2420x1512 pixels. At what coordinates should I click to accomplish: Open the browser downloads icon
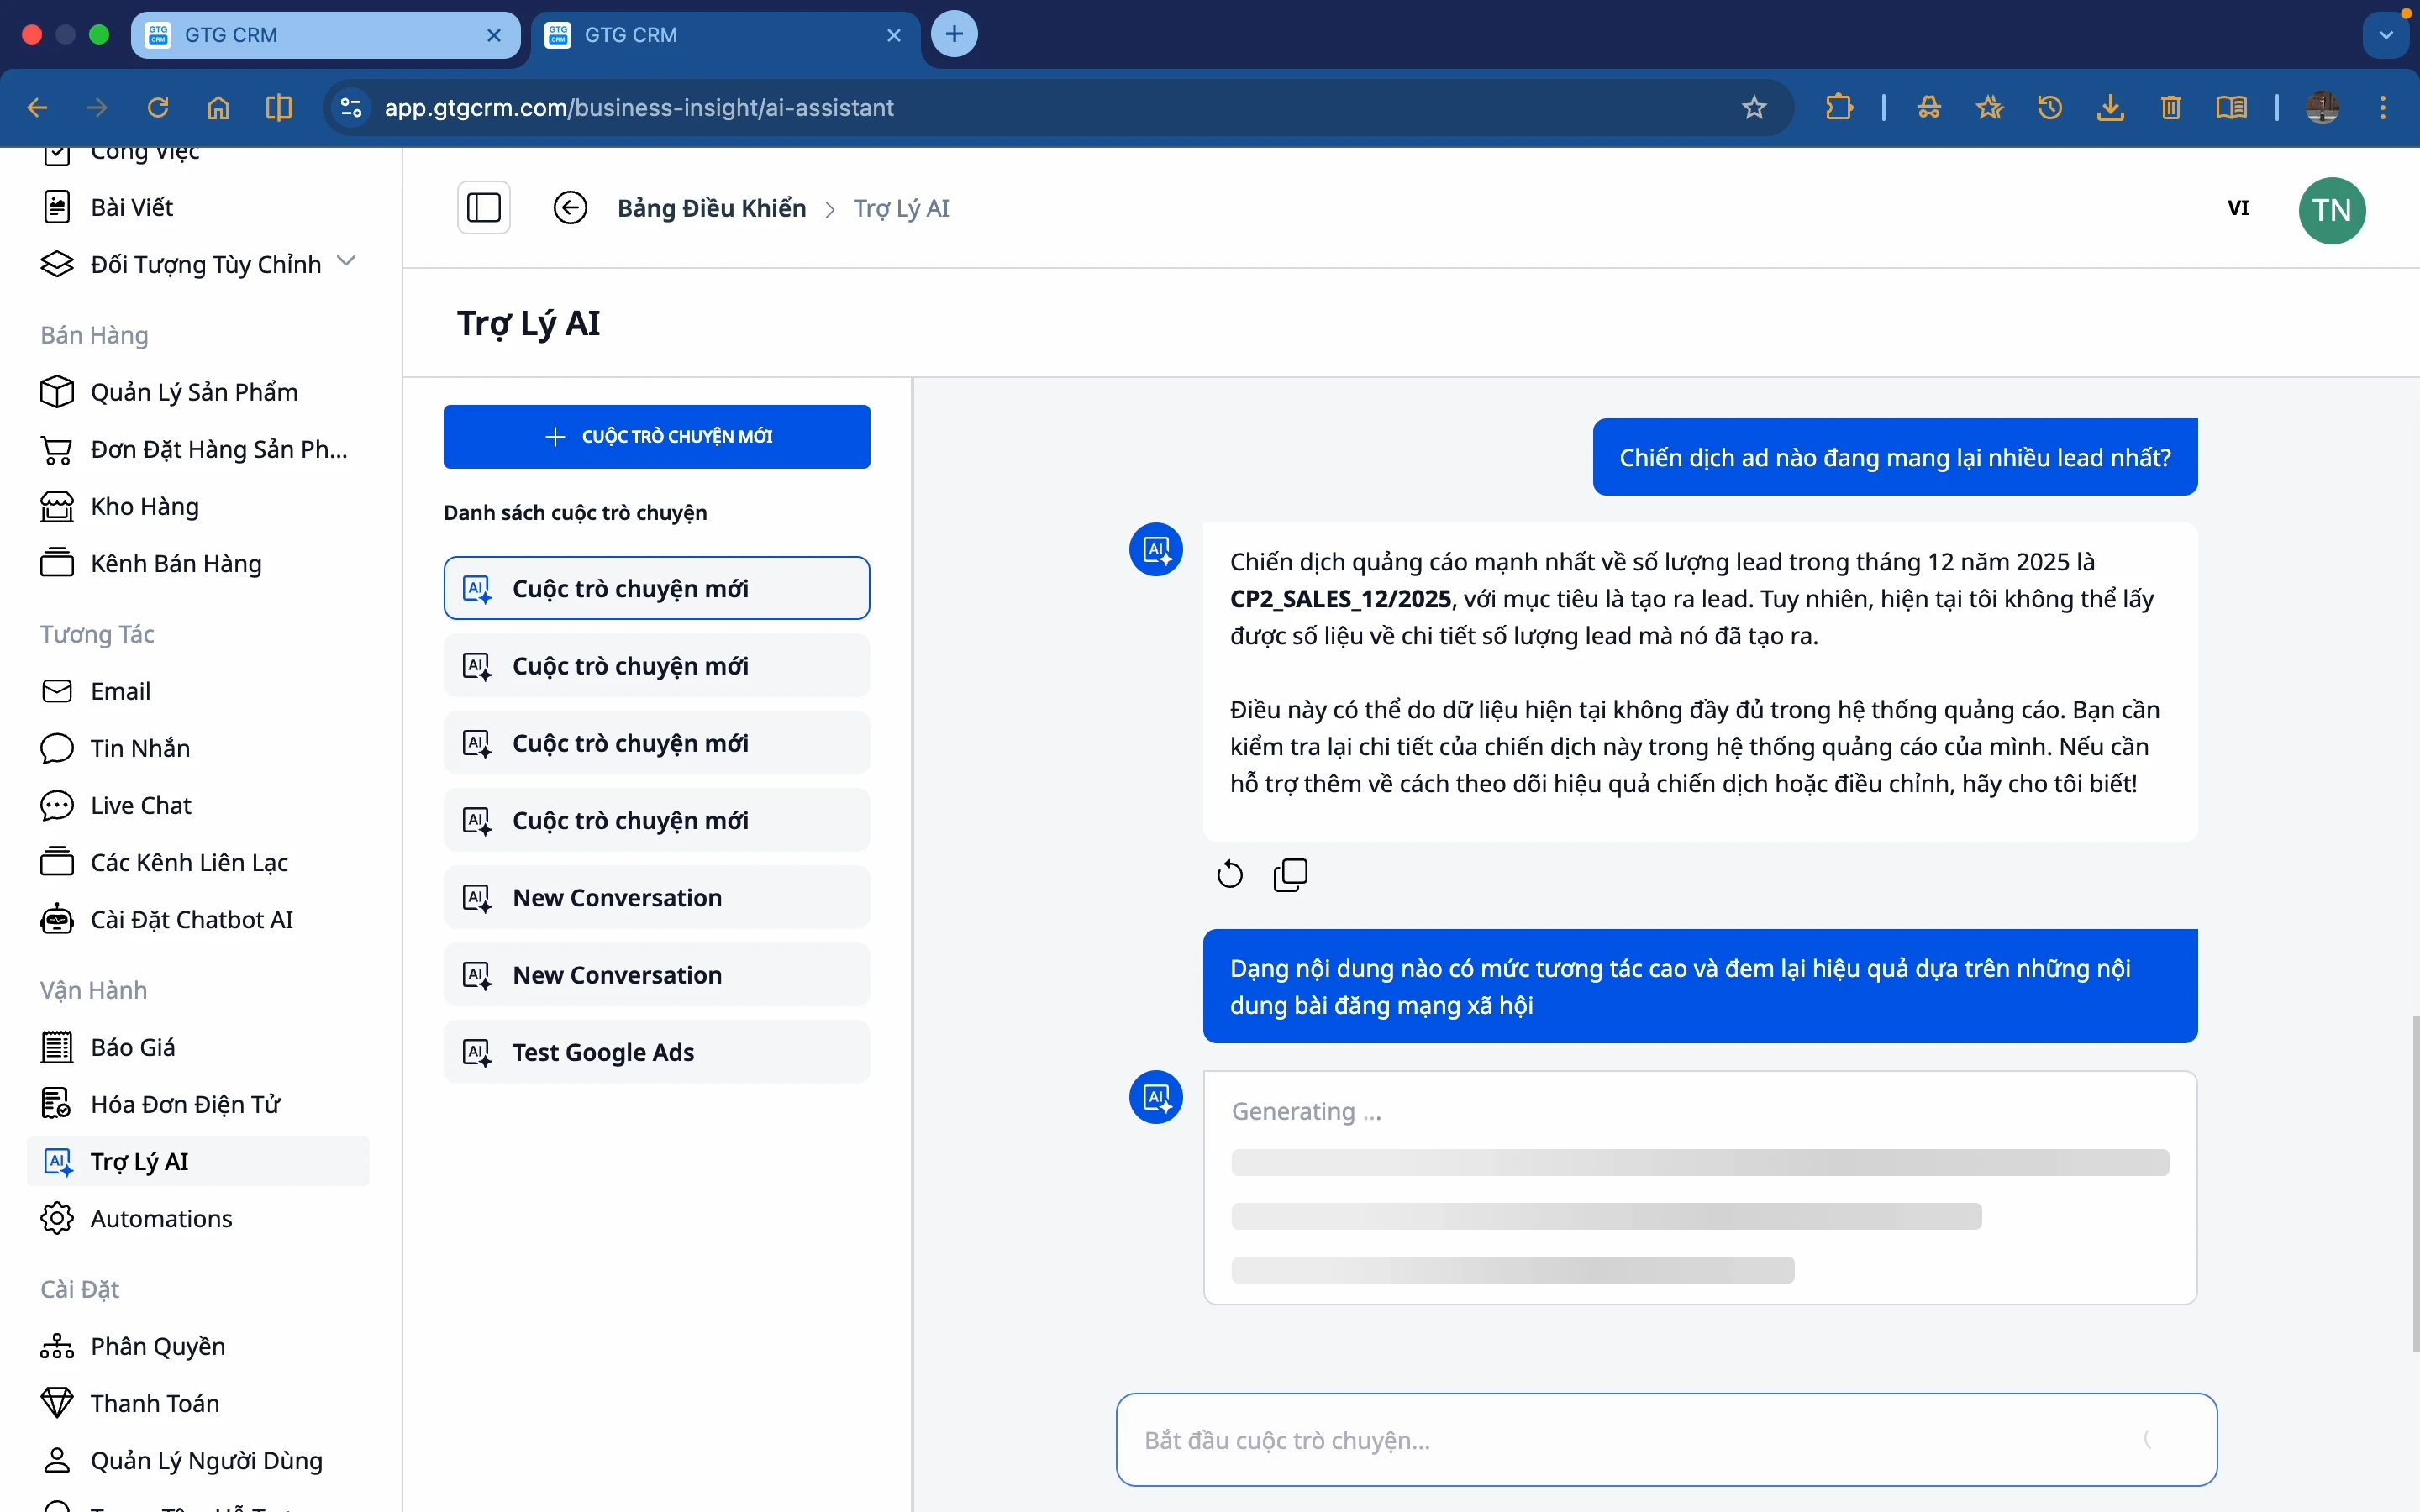(x=2110, y=107)
